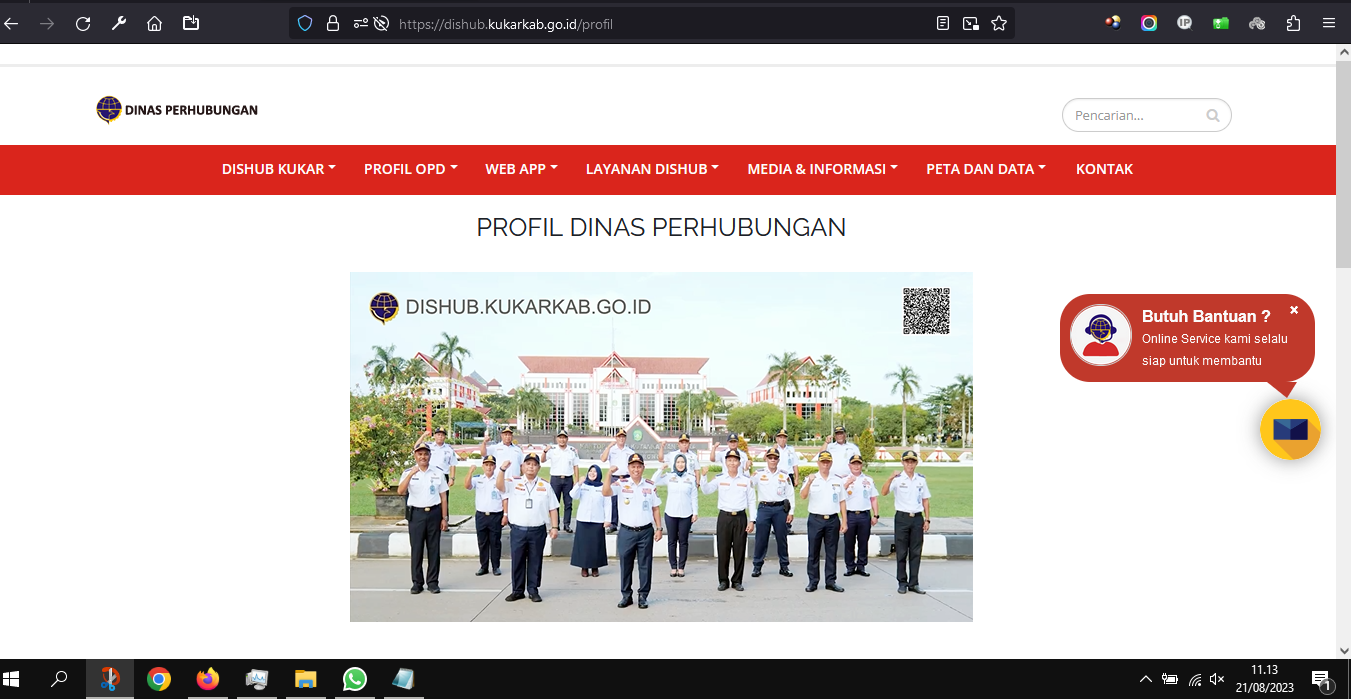Bookmark this page with the star icon
This screenshot has height=699, width=1351.
[x=998, y=23]
